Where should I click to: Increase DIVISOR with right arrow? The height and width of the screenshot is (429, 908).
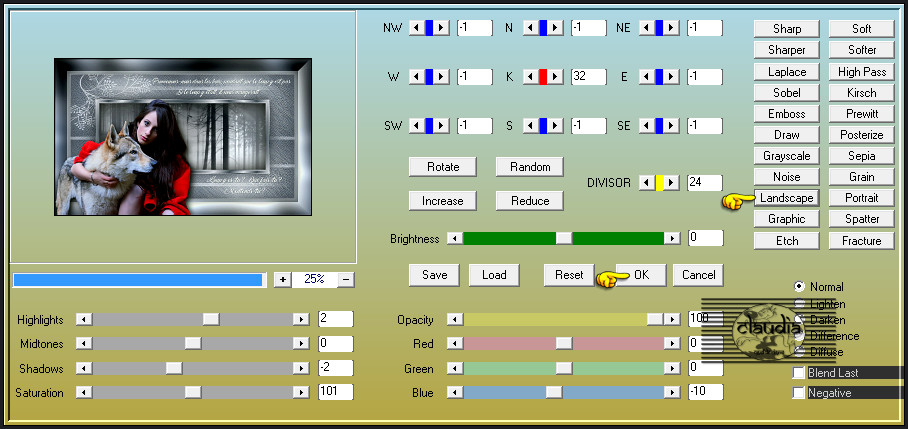672,183
